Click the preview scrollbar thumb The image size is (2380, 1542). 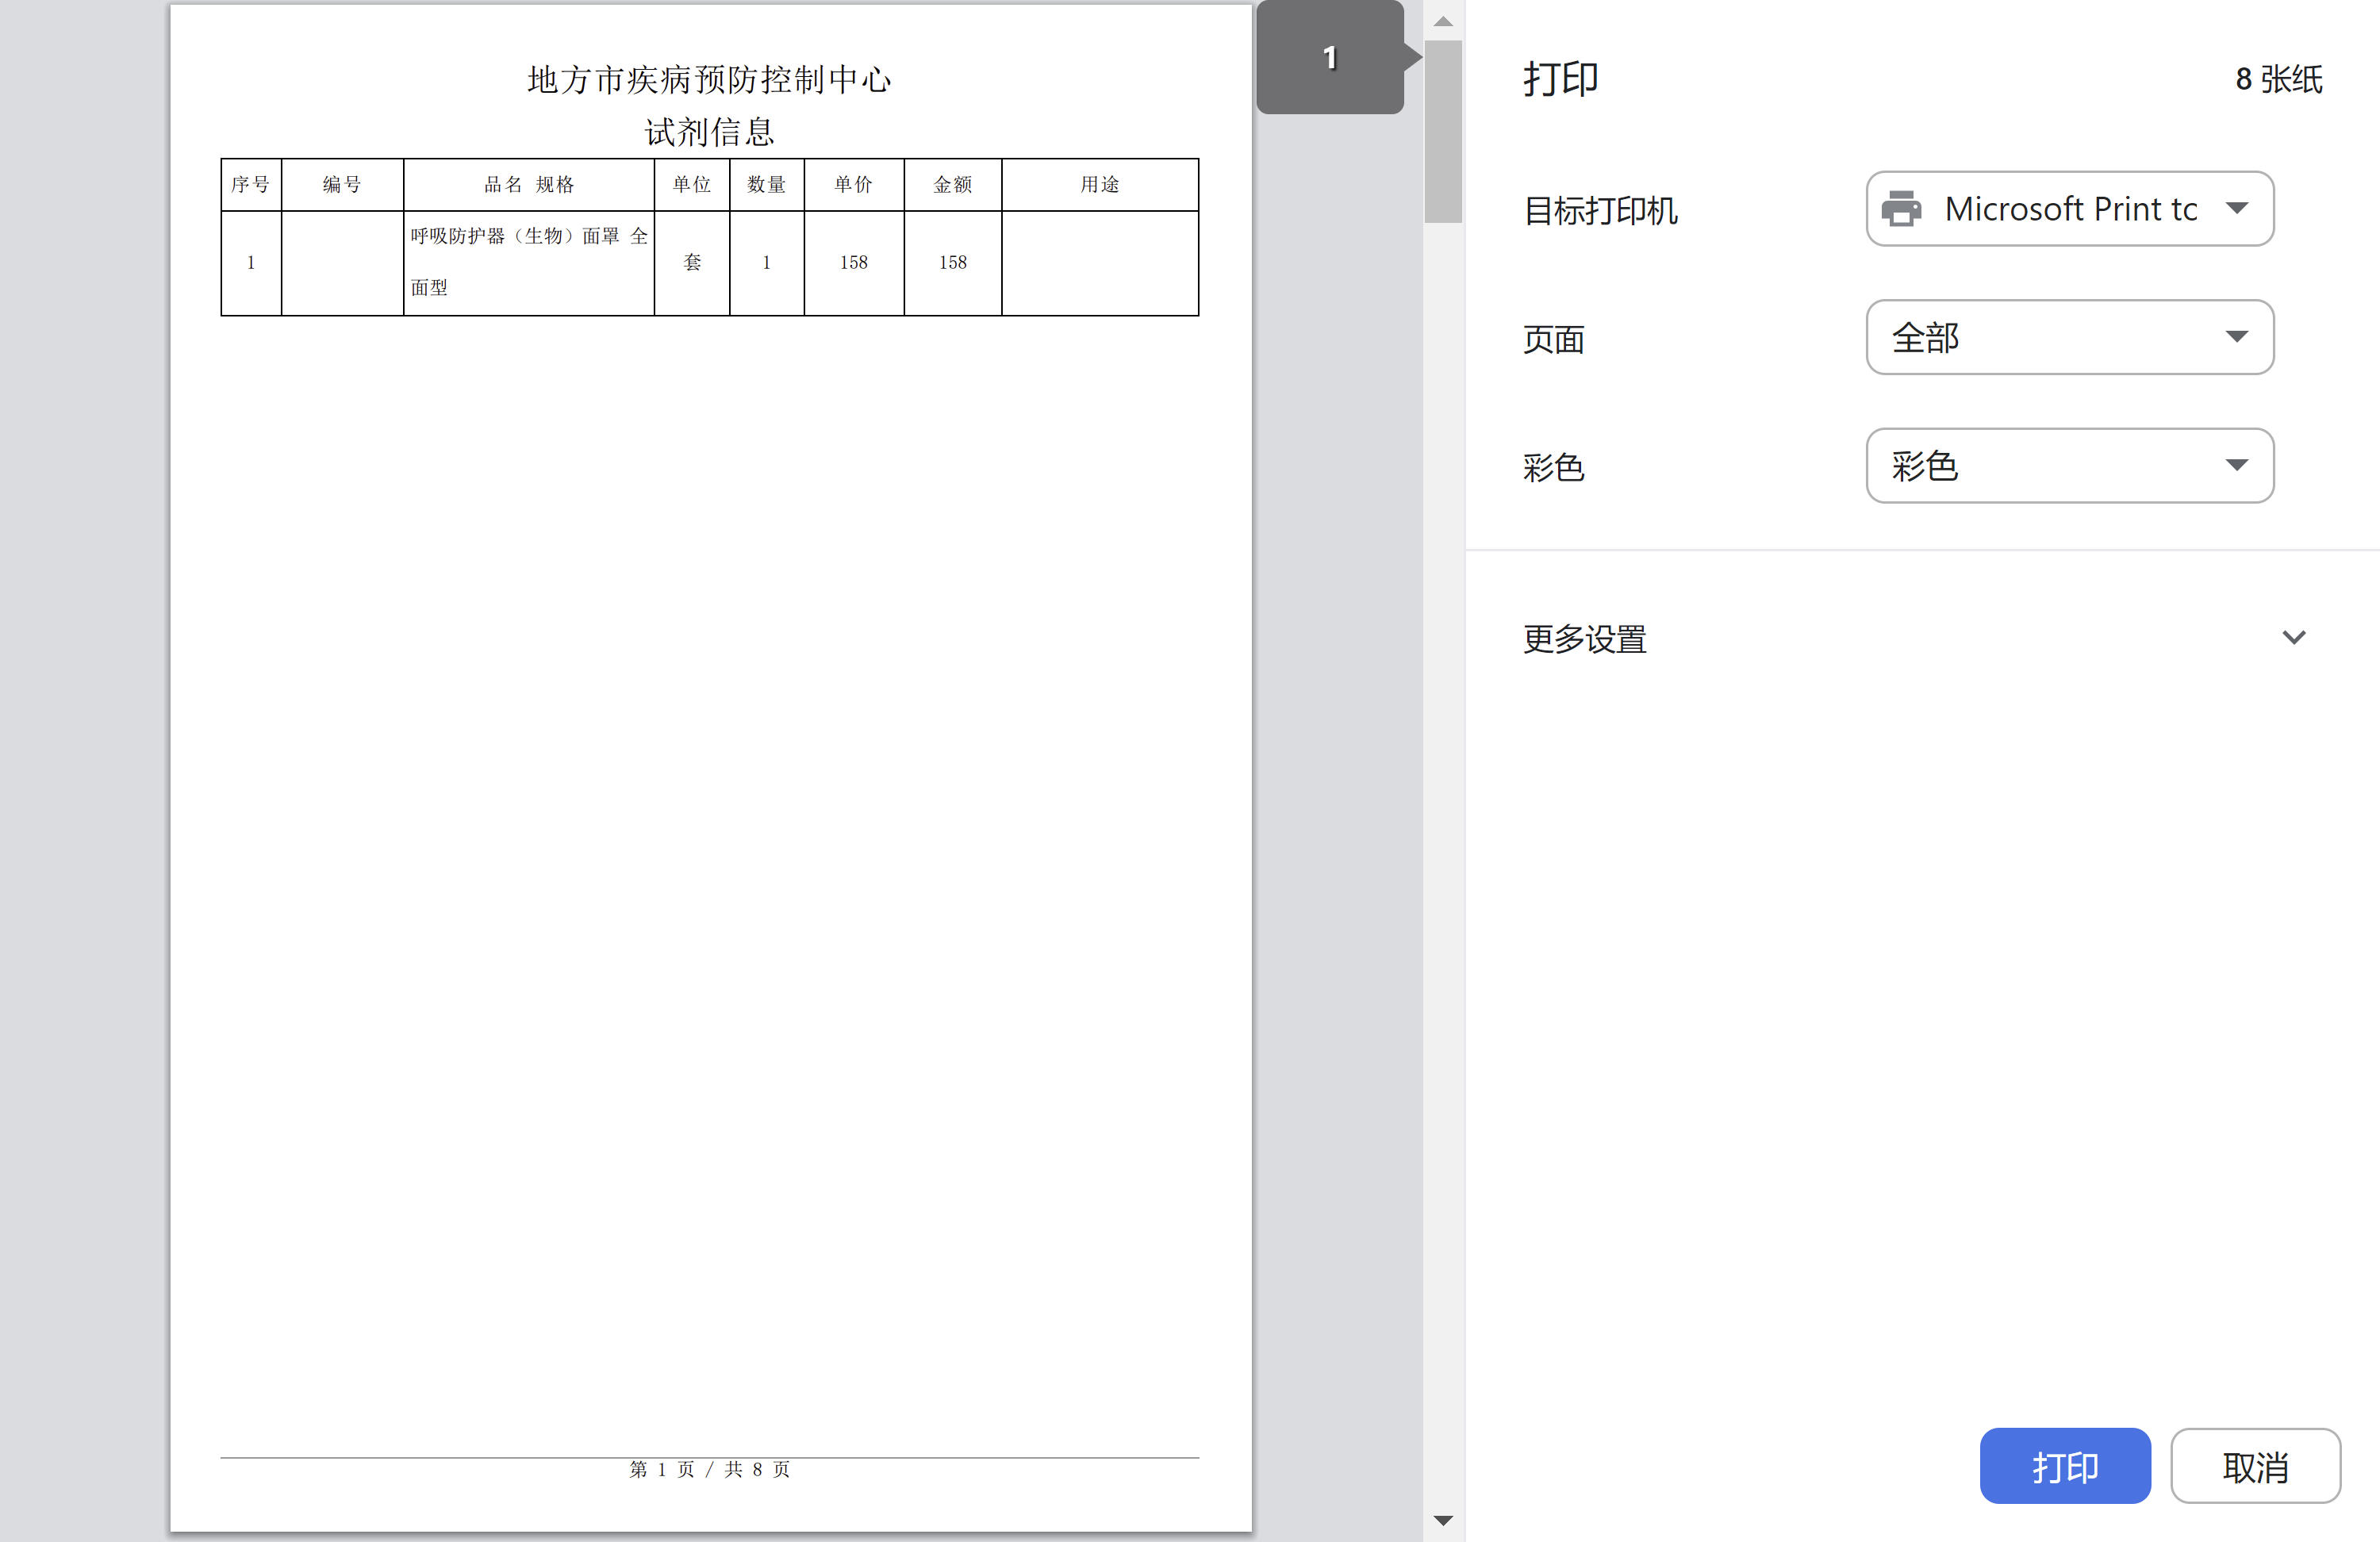(x=1443, y=132)
